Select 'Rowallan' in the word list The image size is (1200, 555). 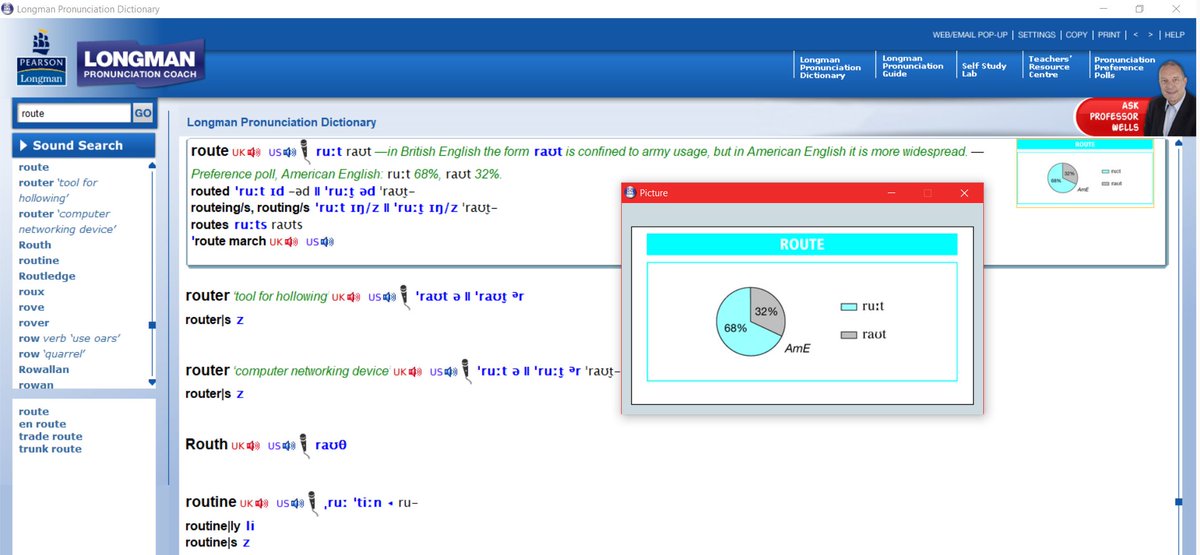pyautogui.click(x=43, y=369)
